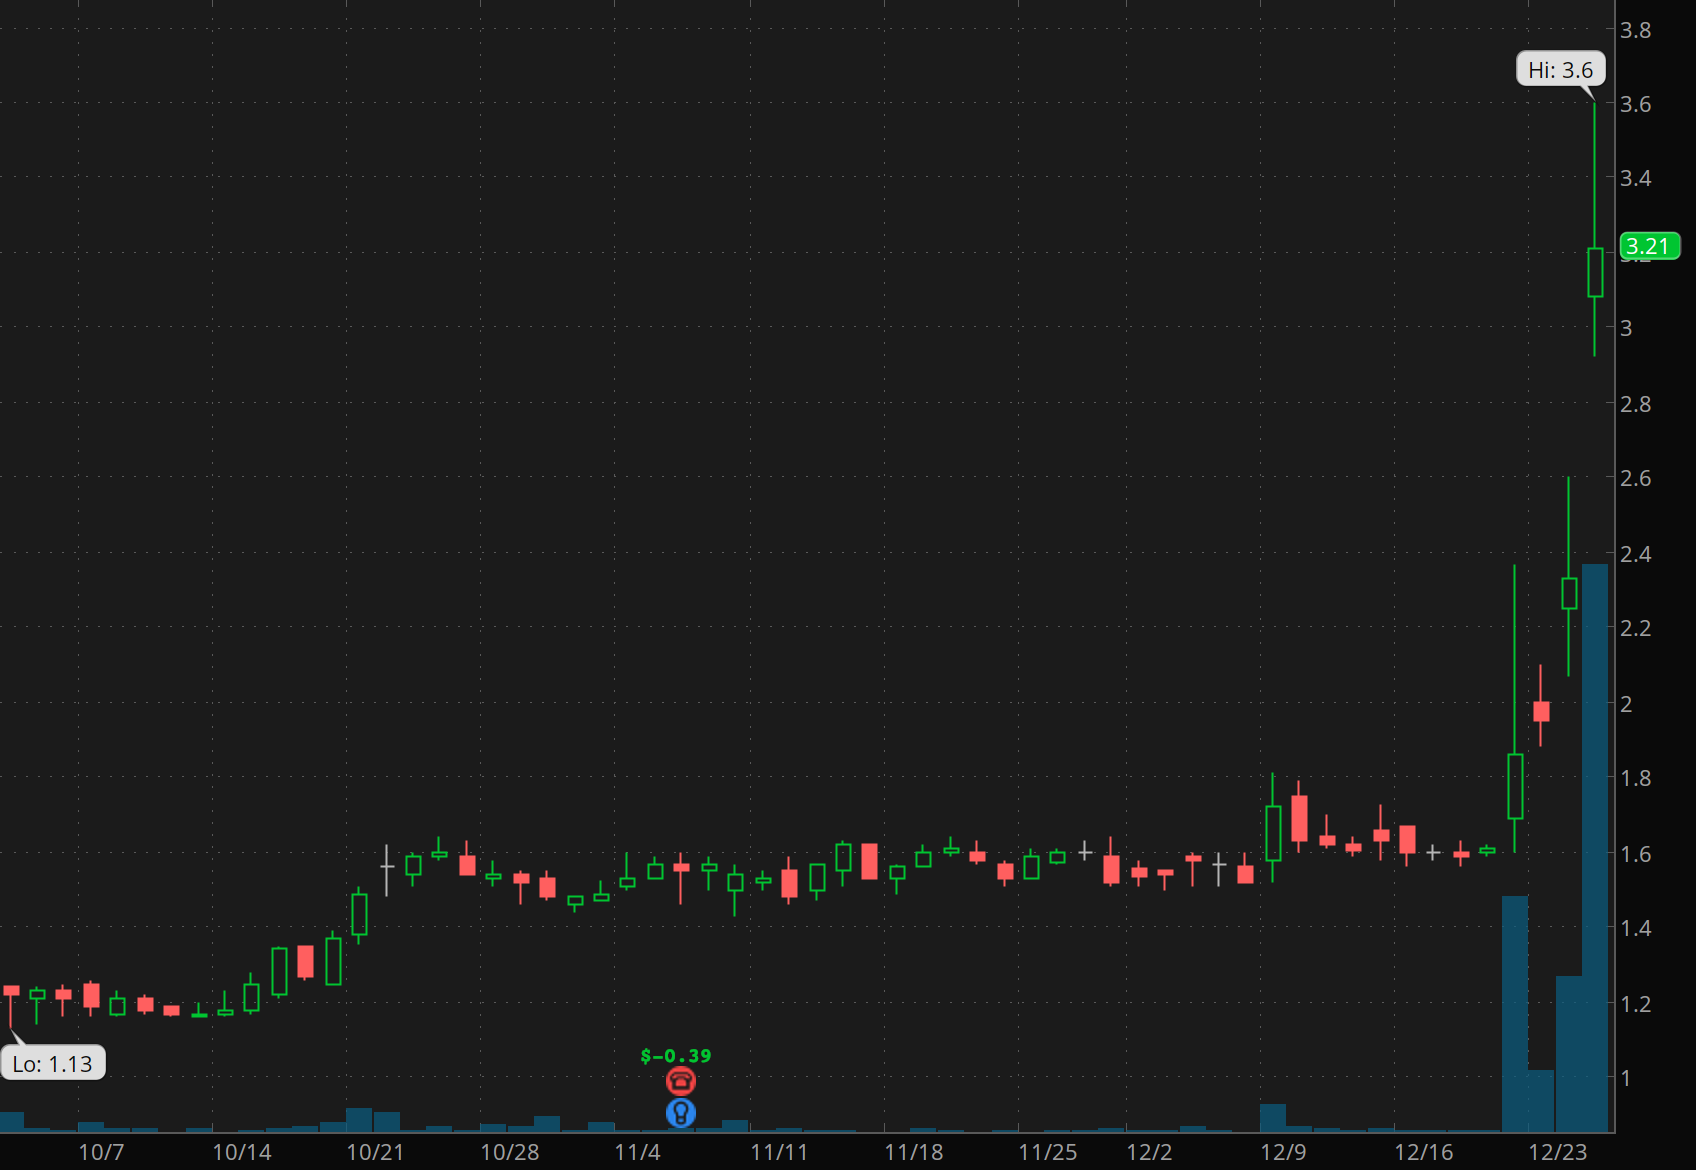
Task: Click the 11/18 date label
Action: [914, 1152]
